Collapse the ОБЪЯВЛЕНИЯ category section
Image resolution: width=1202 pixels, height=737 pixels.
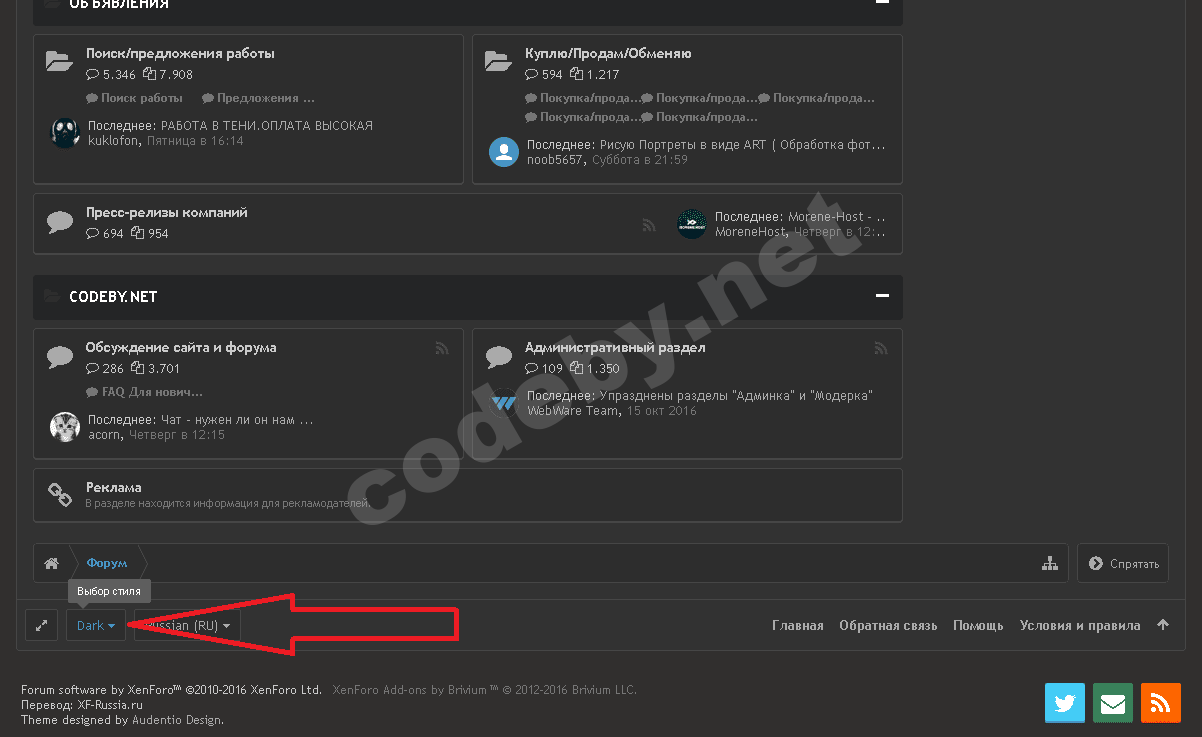pos(882,2)
